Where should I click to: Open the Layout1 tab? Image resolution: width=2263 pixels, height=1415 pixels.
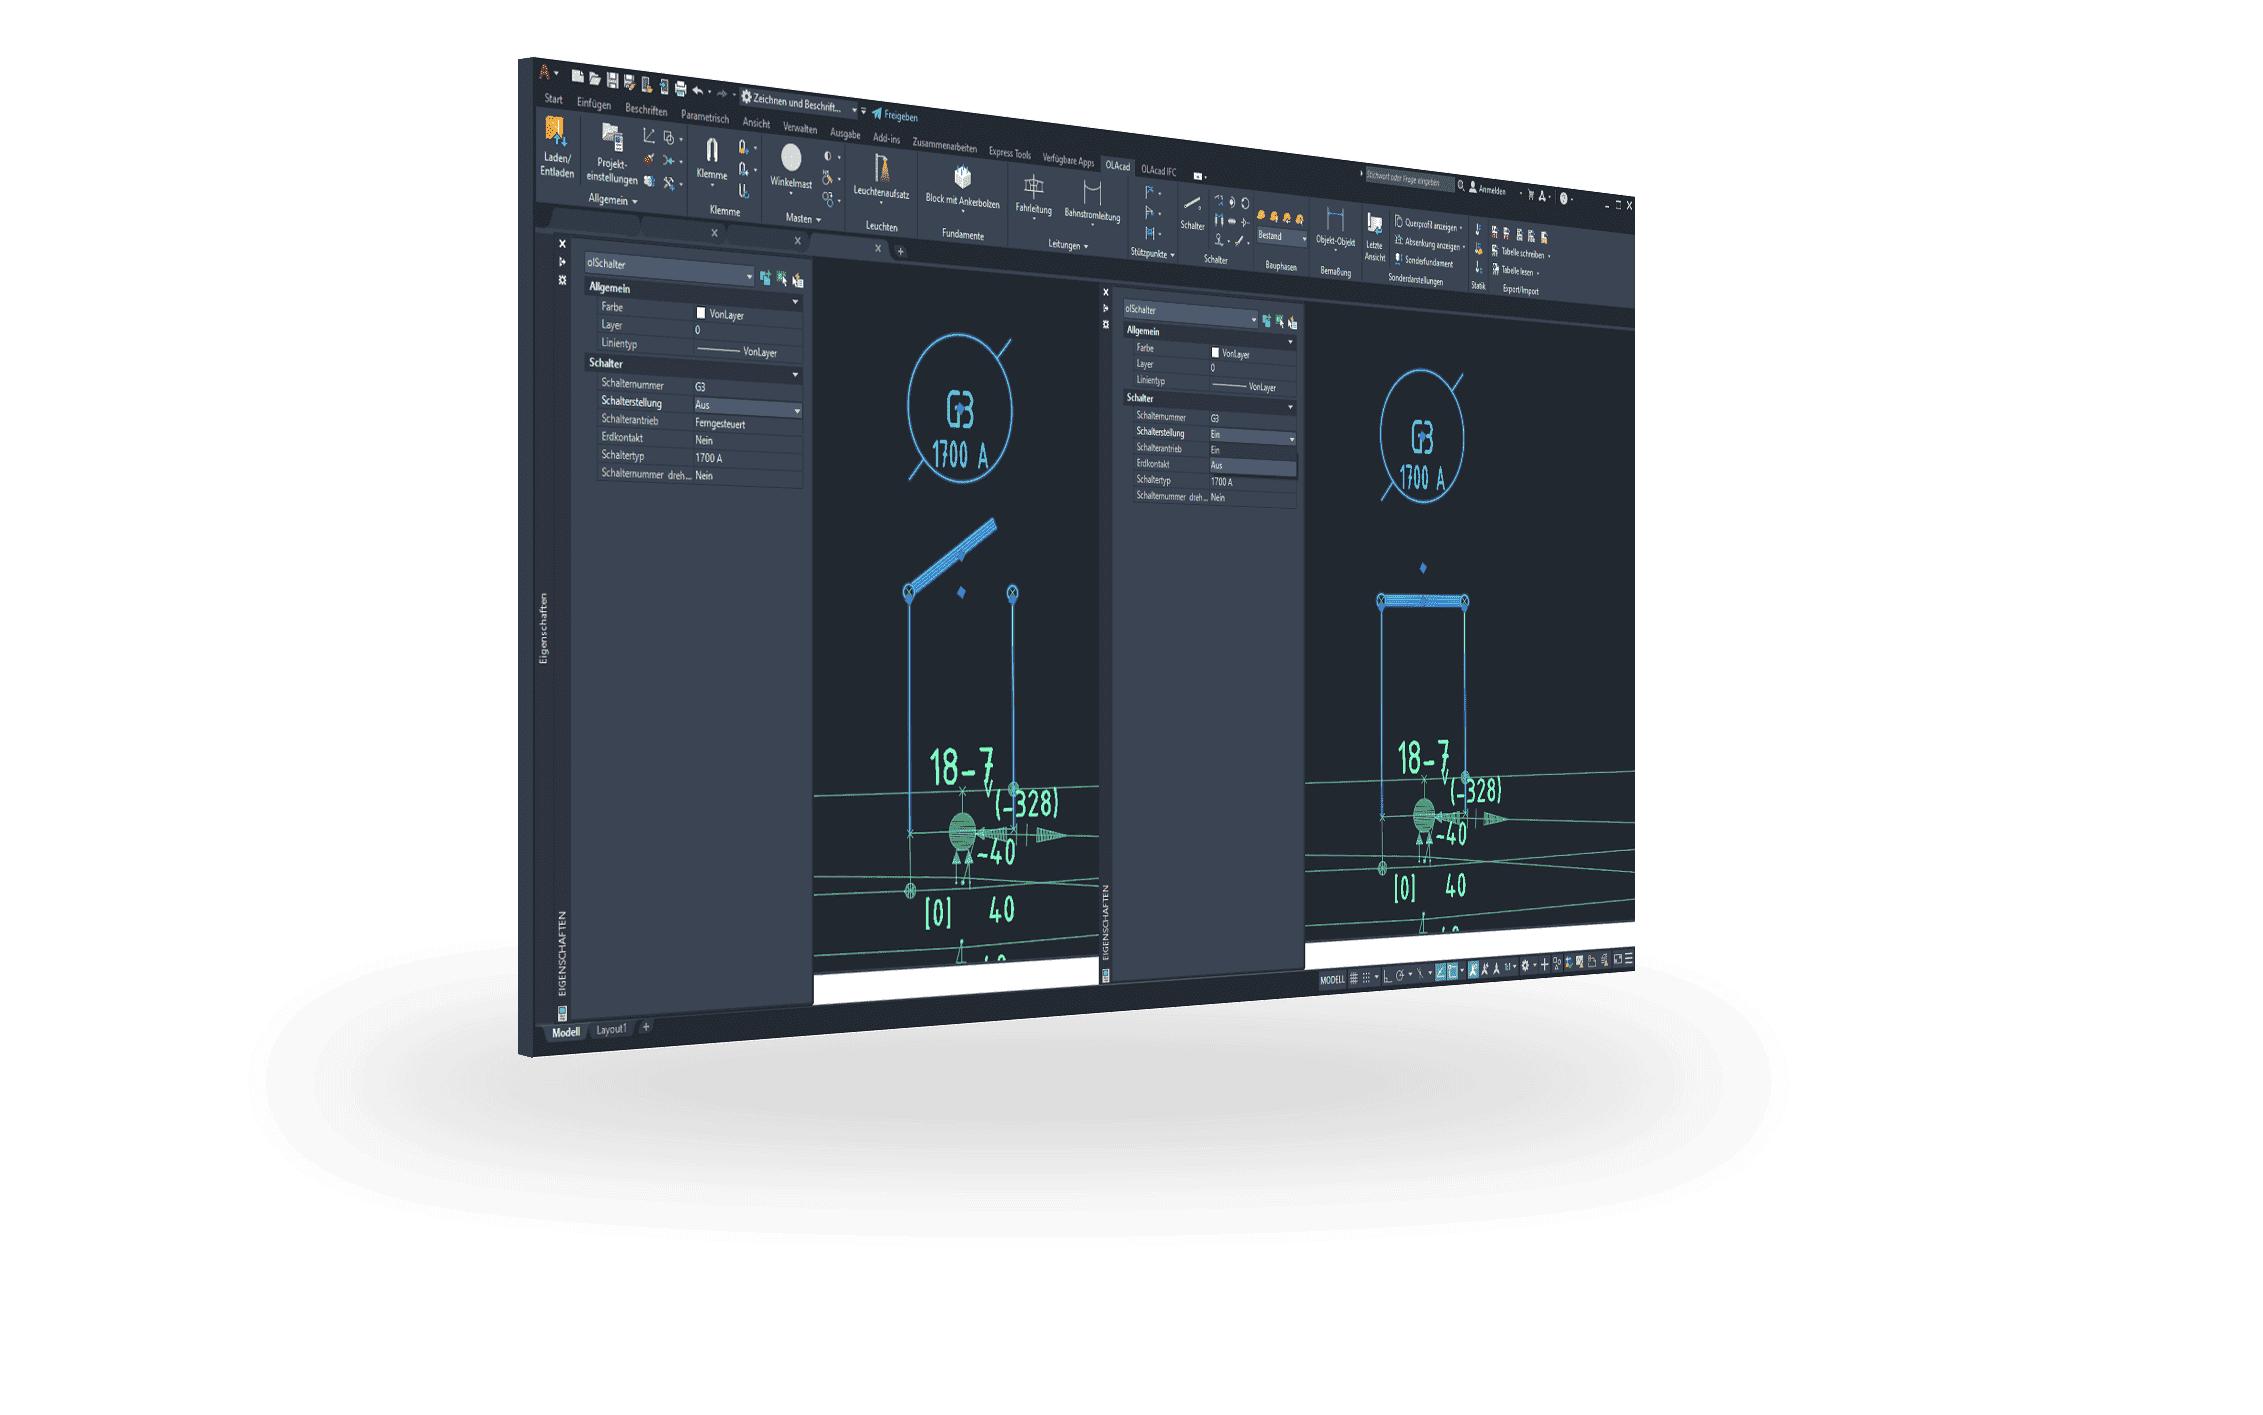[x=610, y=1029]
